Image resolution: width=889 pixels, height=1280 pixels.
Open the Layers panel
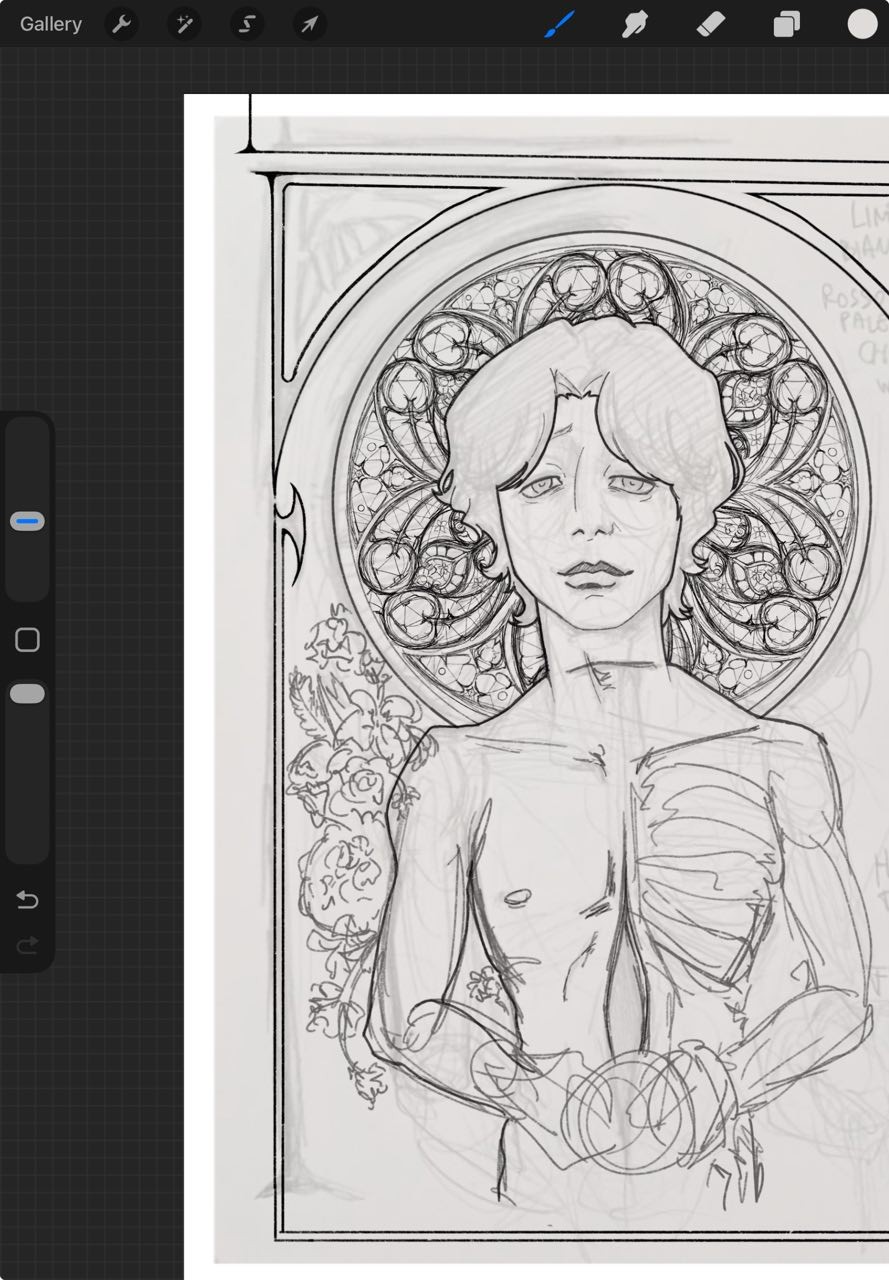tap(787, 24)
